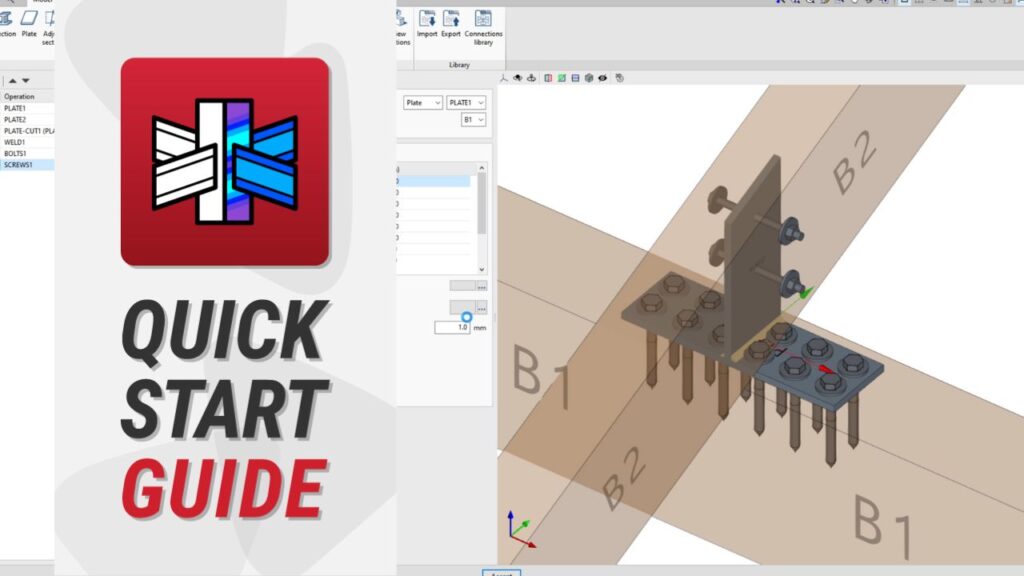The image size is (1024, 576).
Task: Select SCREWS1 in the Operation list
Action: pos(20,165)
